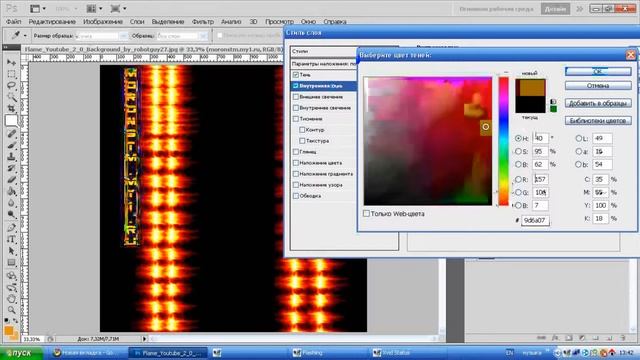Select the History Brush tool
640x360 pixels.
(11, 168)
